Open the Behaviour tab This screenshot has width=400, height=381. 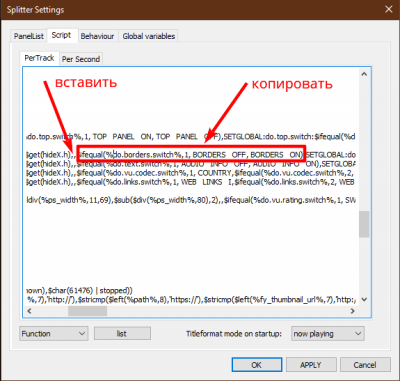(x=97, y=36)
